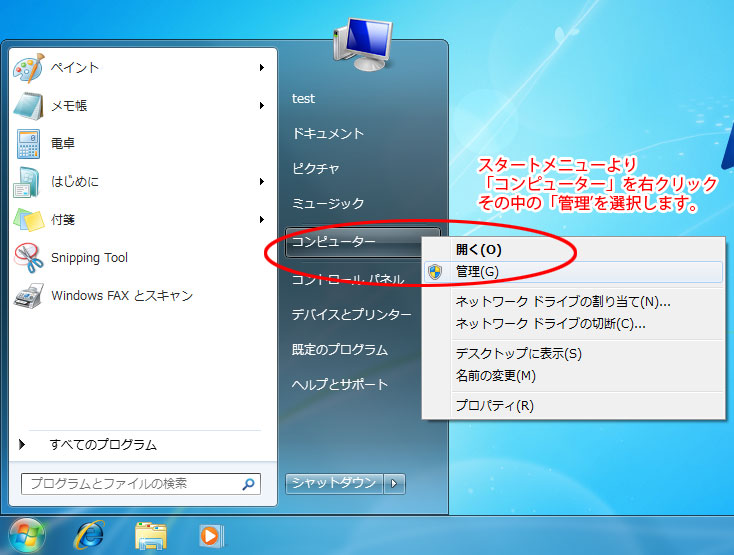Click the プログラムとファイルの検索 search box

pos(140,484)
